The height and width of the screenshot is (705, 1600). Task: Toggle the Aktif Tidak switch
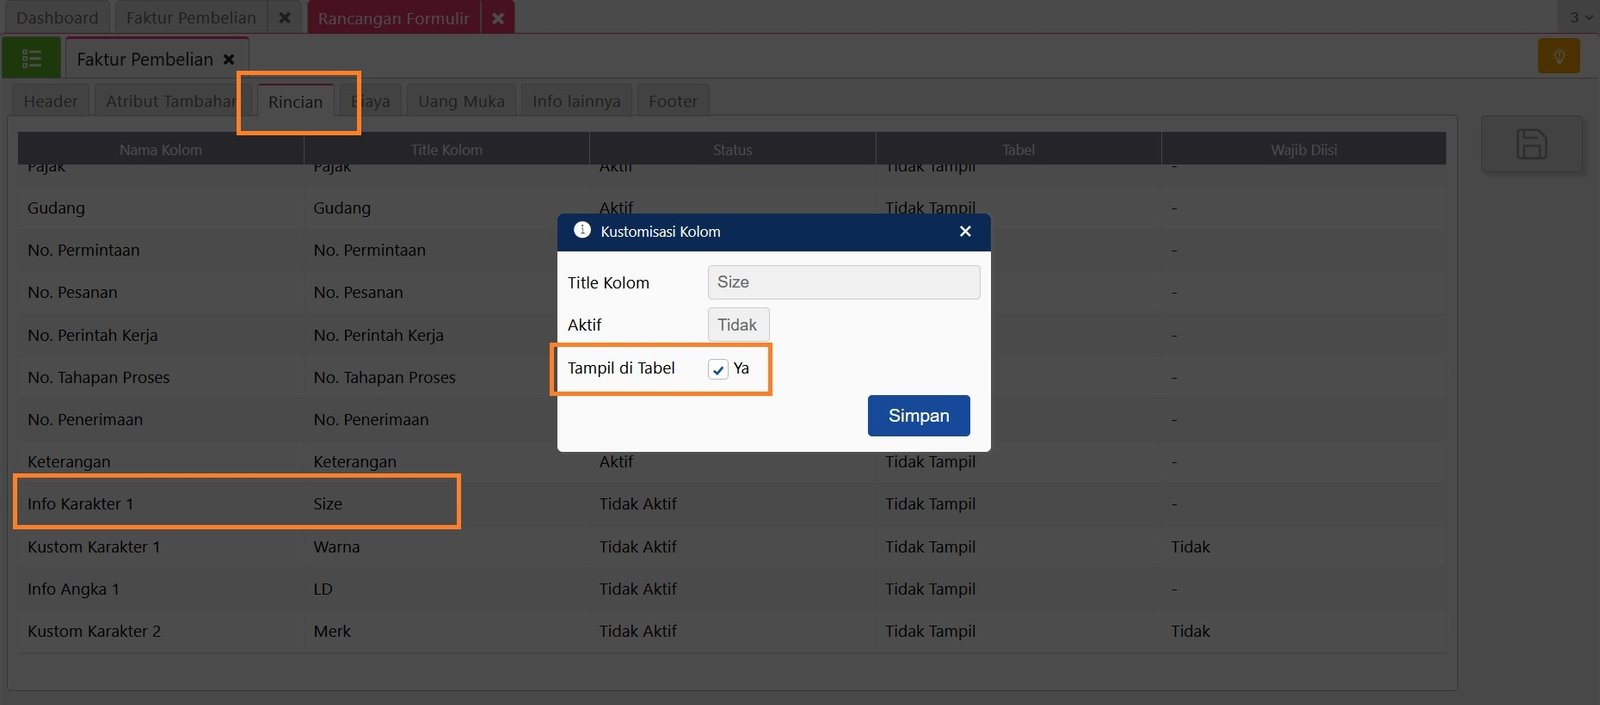click(737, 325)
